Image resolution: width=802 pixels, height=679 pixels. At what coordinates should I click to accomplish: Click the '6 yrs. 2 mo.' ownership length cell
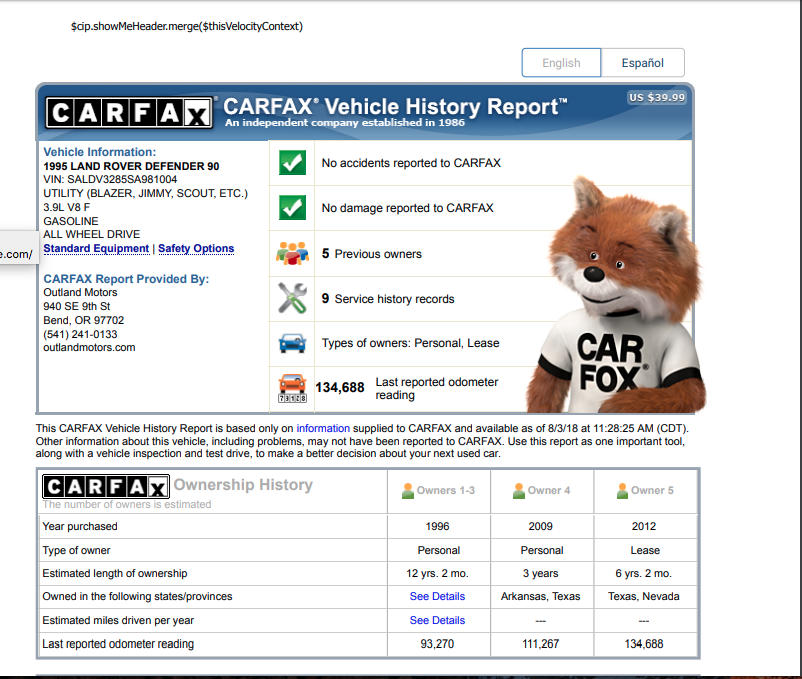pos(643,574)
